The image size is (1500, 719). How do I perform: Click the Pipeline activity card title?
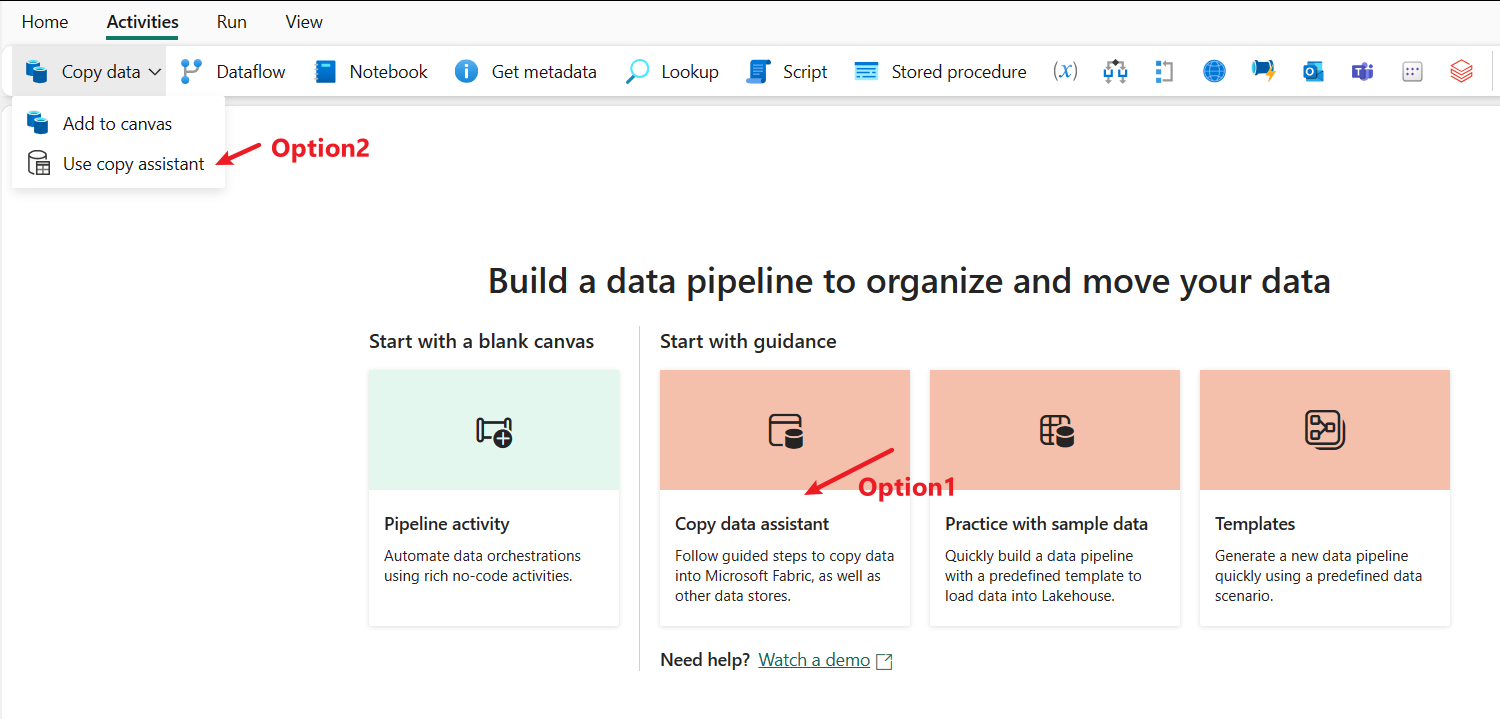tap(447, 524)
